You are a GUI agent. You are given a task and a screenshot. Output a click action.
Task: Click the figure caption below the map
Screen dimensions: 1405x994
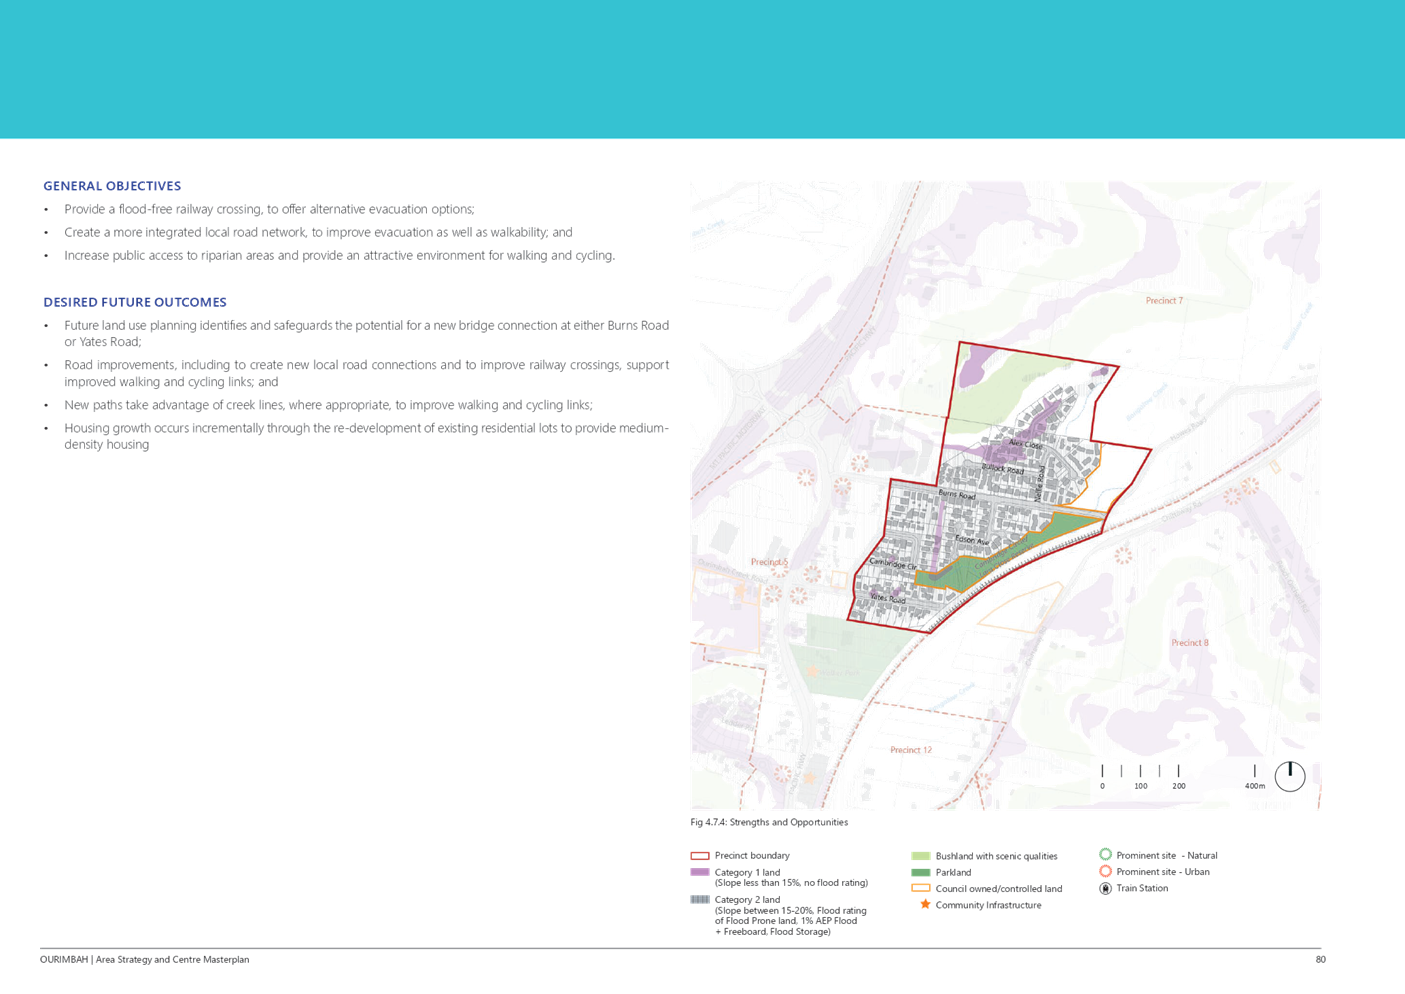click(x=770, y=822)
